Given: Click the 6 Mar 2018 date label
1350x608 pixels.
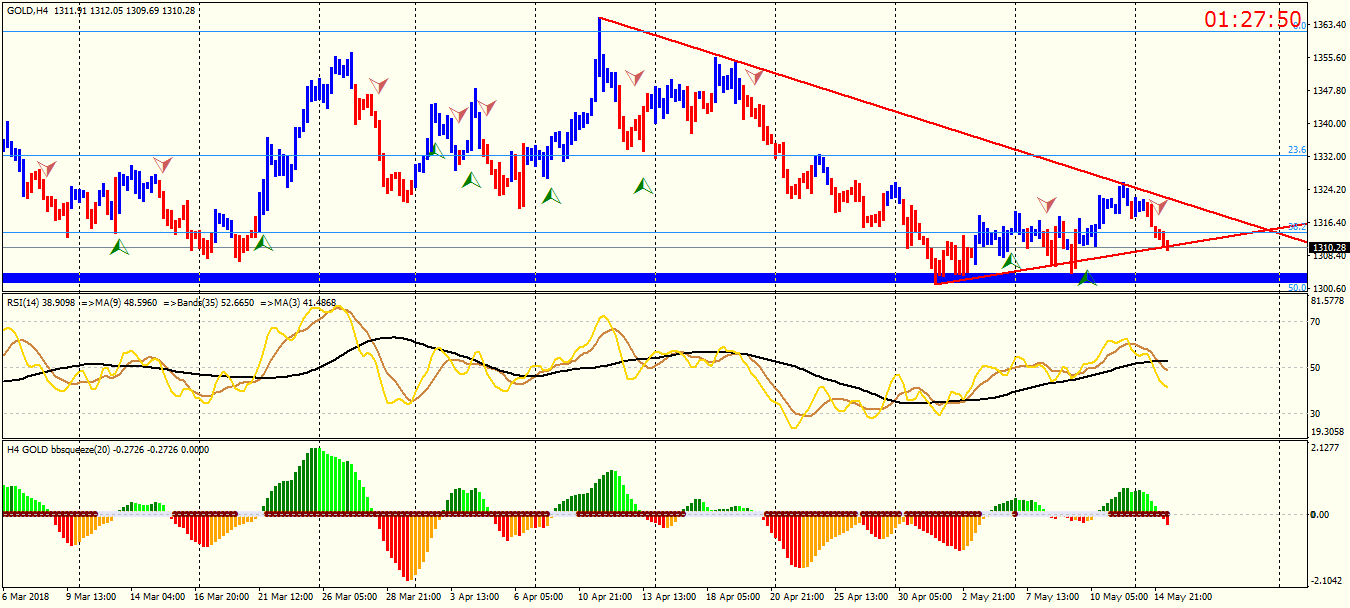Looking at the screenshot, I should [27, 597].
